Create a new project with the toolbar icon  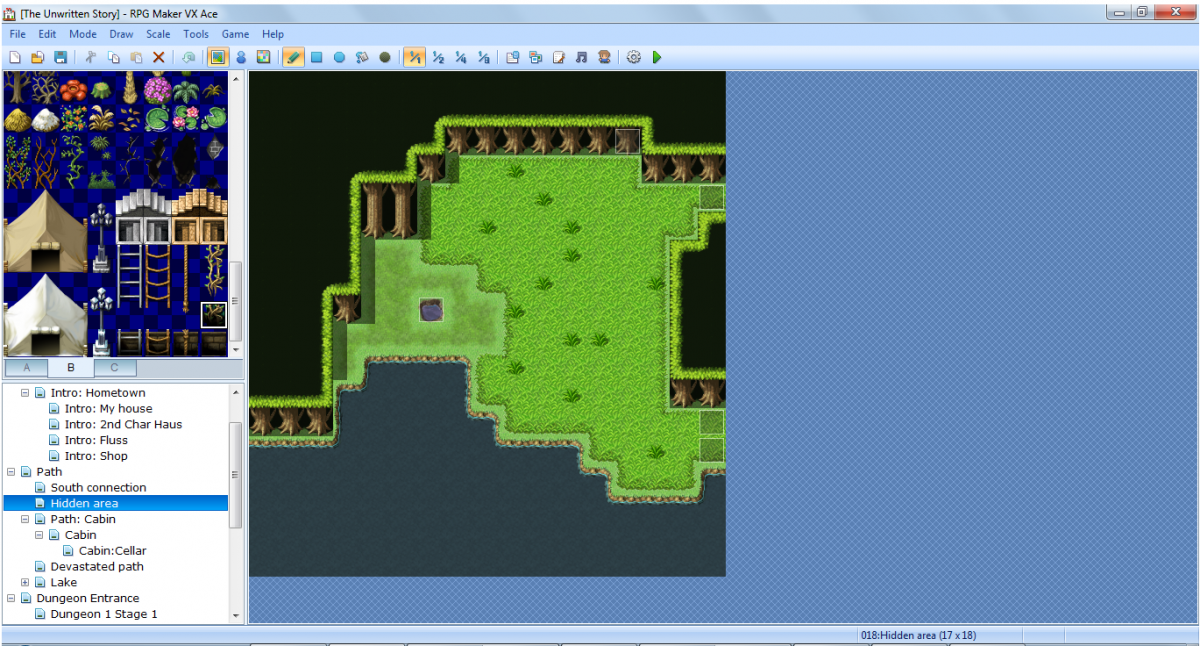(x=15, y=57)
